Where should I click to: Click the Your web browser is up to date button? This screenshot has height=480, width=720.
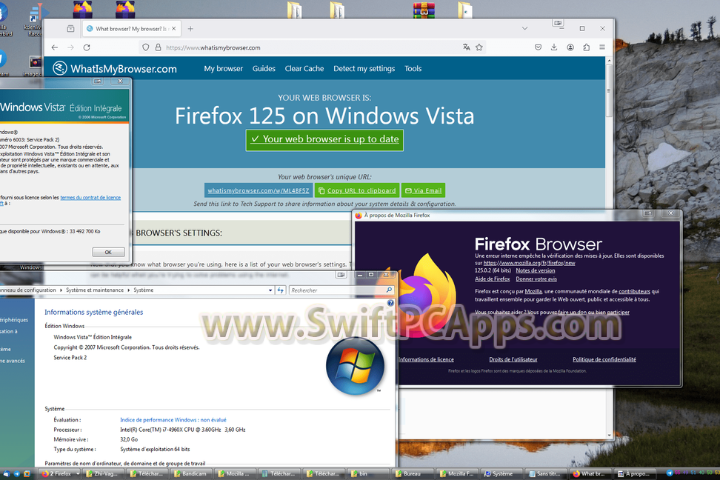(325, 140)
